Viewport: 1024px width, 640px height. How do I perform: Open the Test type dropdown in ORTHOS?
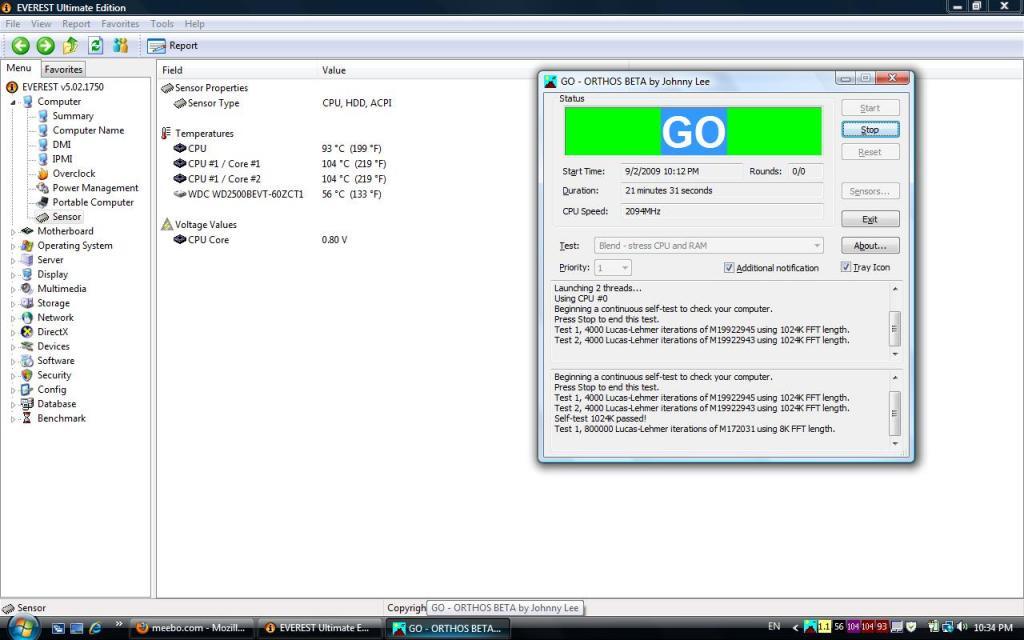(x=708, y=246)
